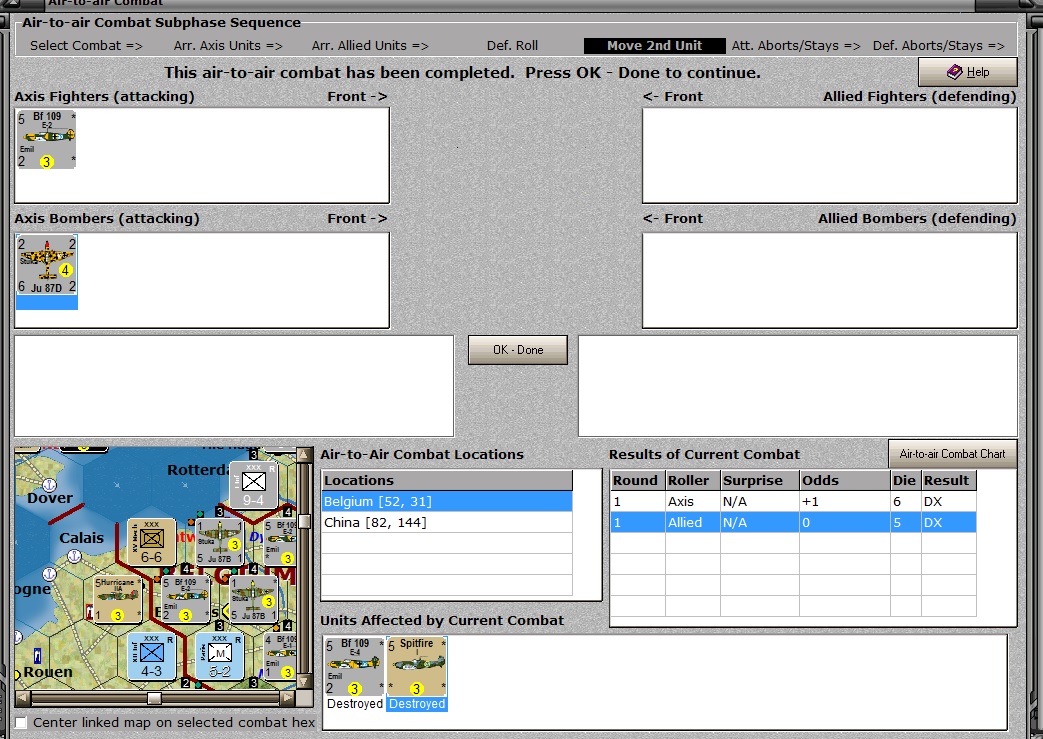
Task: Click the 9-4 infantry counter near Rotterdam
Action: [x=253, y=485]
